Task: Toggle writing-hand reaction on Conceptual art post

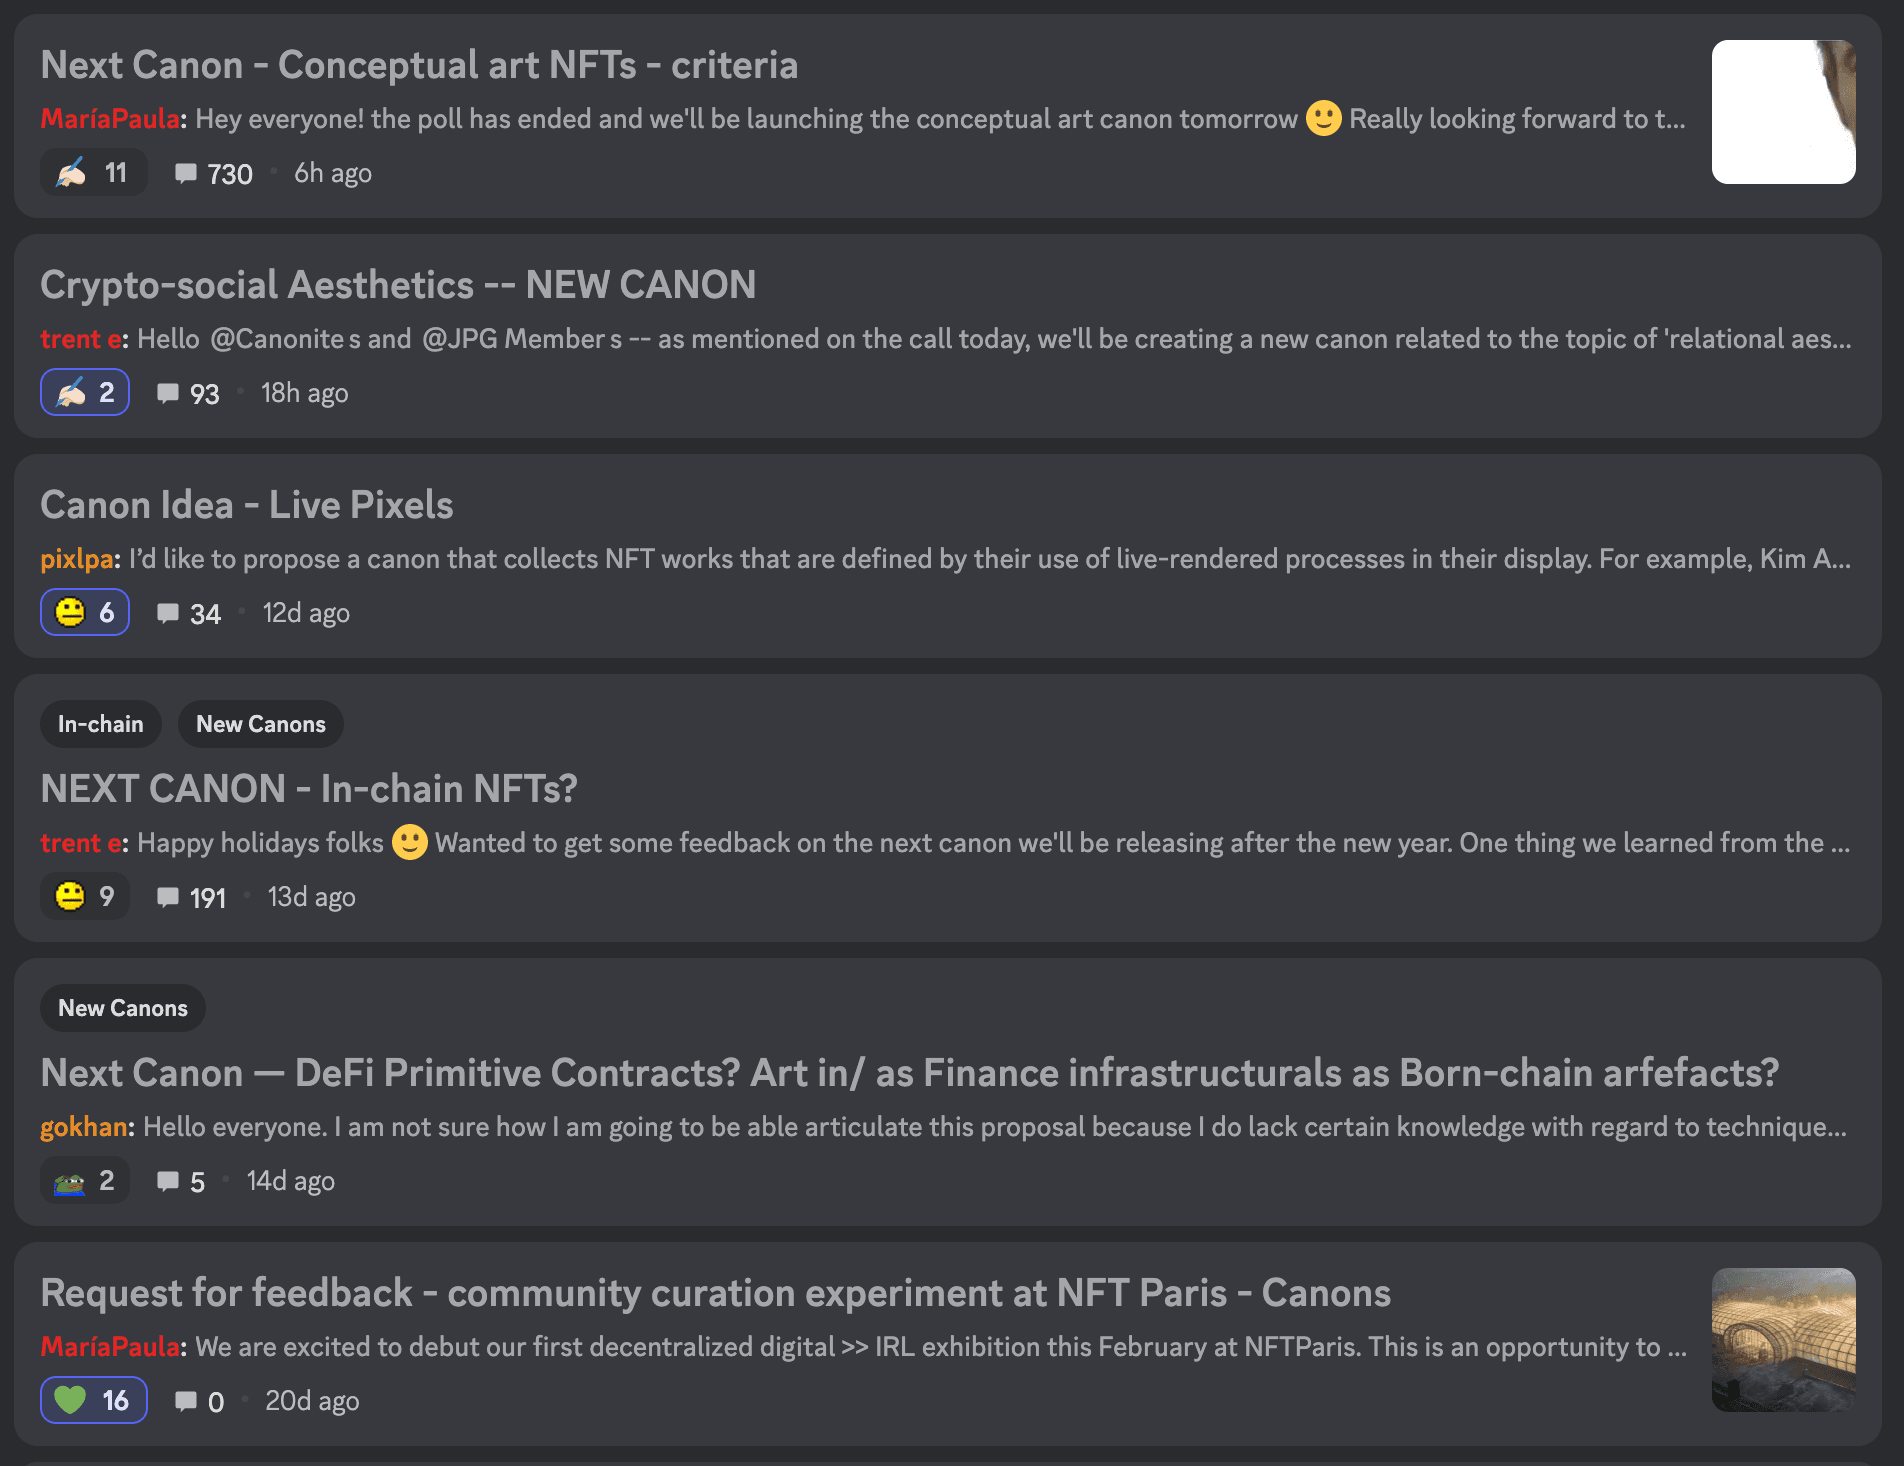Action: [x=93, y=173]
